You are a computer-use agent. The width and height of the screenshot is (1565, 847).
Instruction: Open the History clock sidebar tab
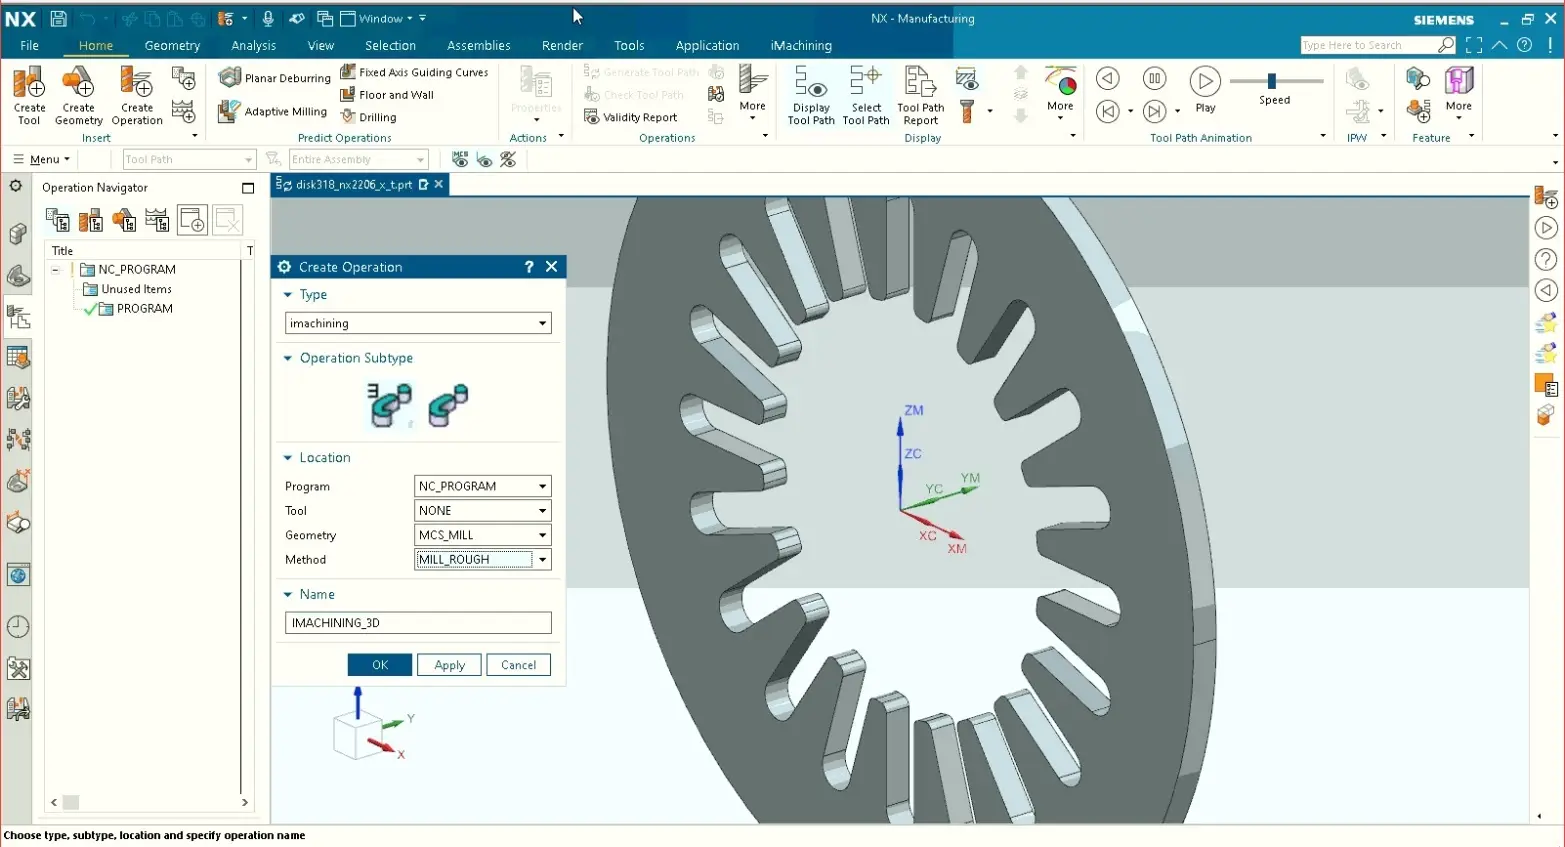click(18, 627)
